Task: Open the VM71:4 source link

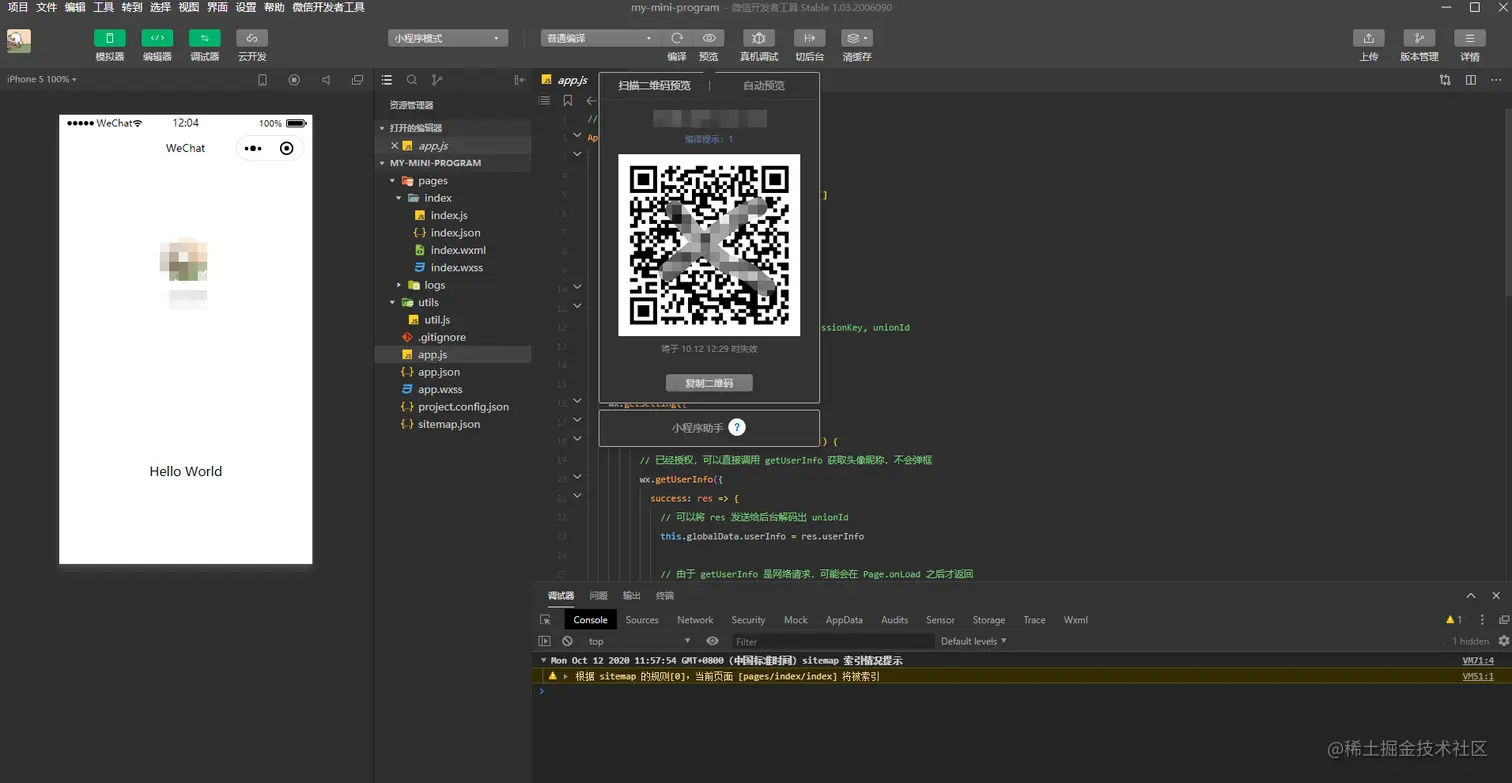Action: coord(1478,661)
